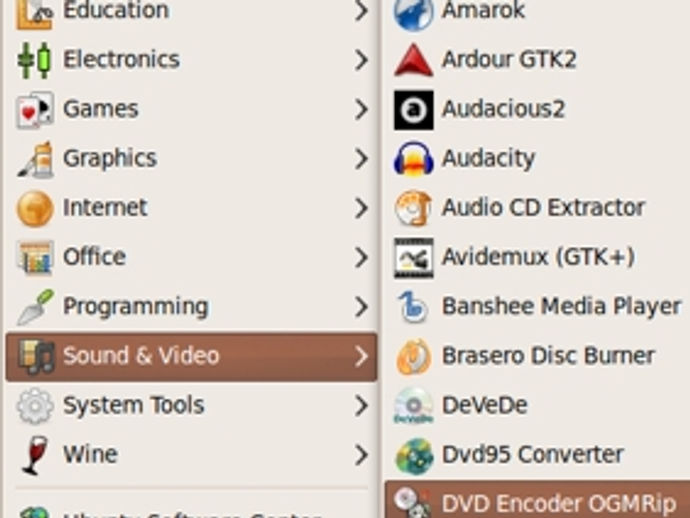Click the Banshee Media Player icon
690x518 pixels.
tap(413, 307)
